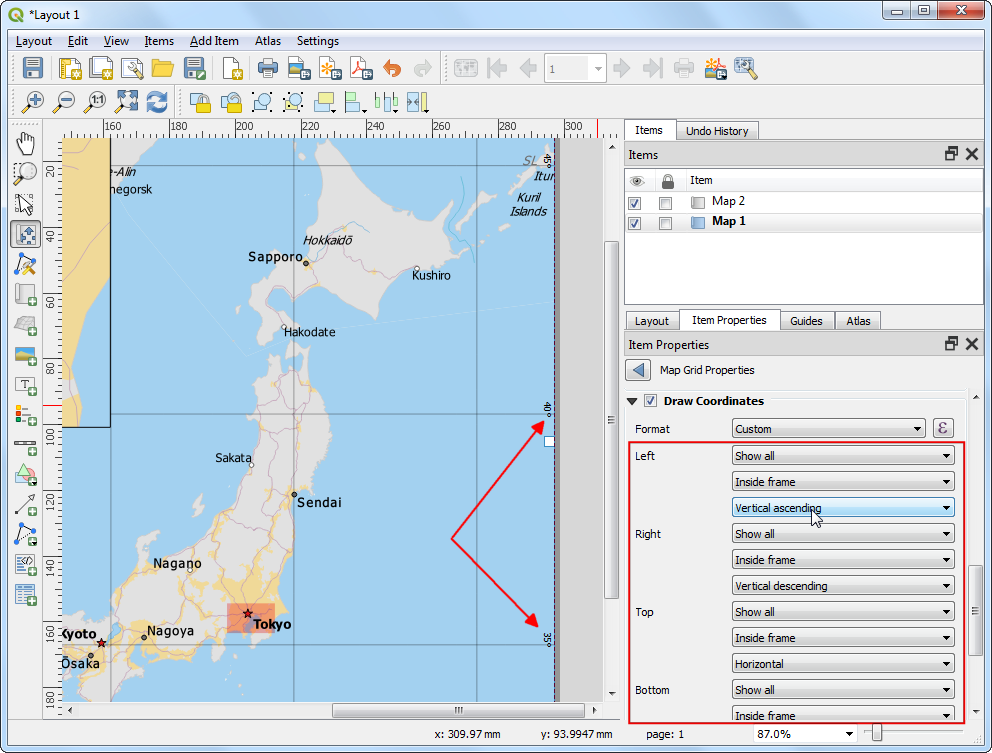
Task: Click the Zoom Full icon
Action: point(127,102)
